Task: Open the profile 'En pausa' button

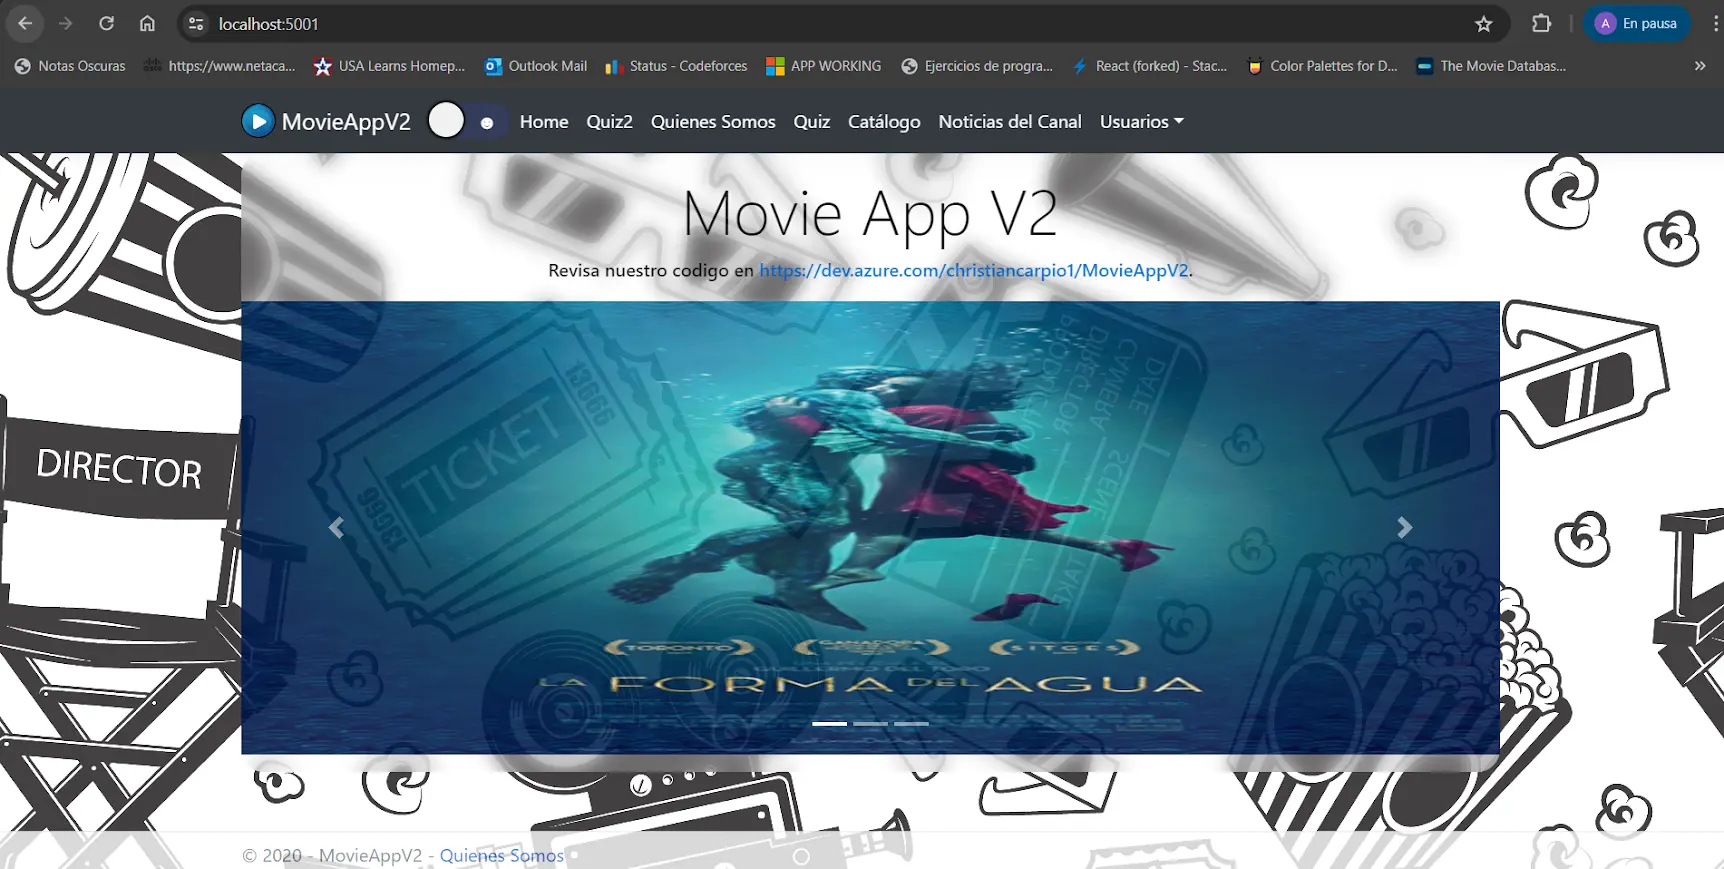Action: click(x=1636, y=23)
